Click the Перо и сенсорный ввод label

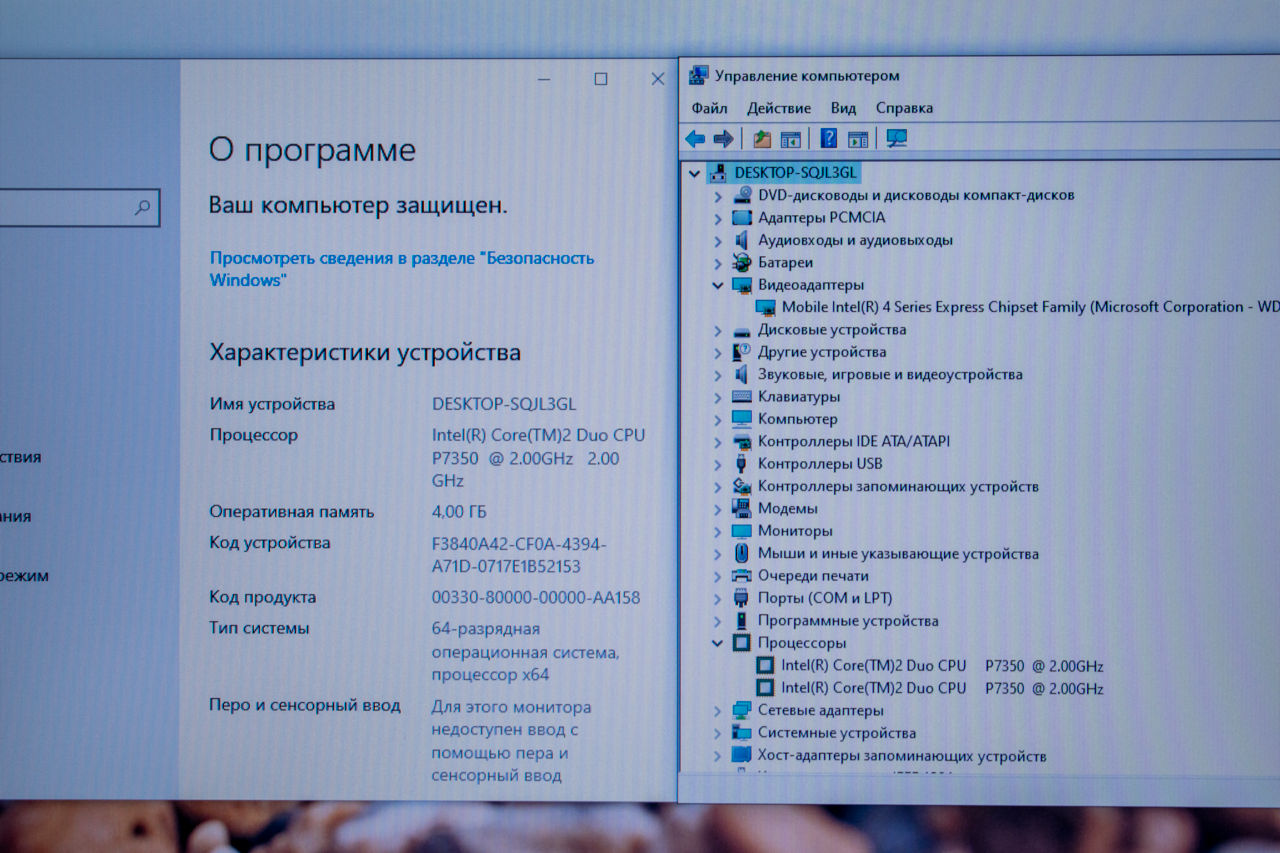305,705
